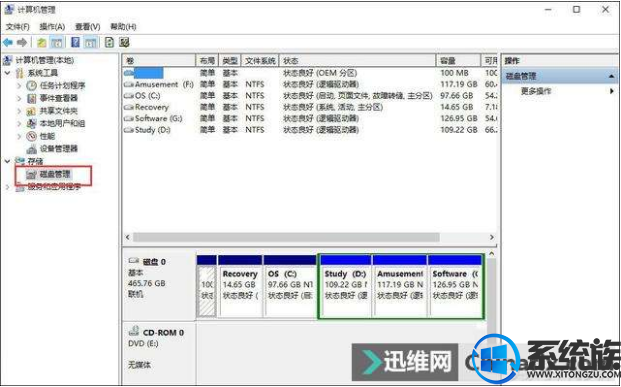Select the Study (D:) volume row
The width and height of the screenshot is (621, 387).
pos(310,130)
